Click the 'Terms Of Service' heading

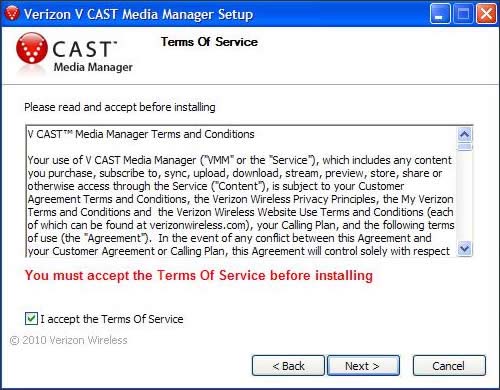click(209, 42)
